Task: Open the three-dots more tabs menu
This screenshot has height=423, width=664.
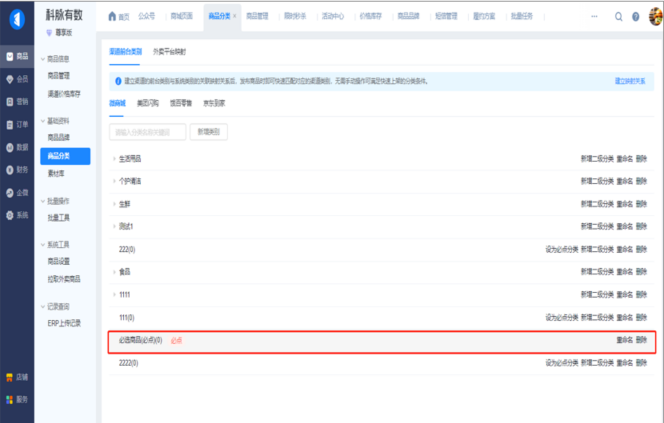Action: coord(594,17)
